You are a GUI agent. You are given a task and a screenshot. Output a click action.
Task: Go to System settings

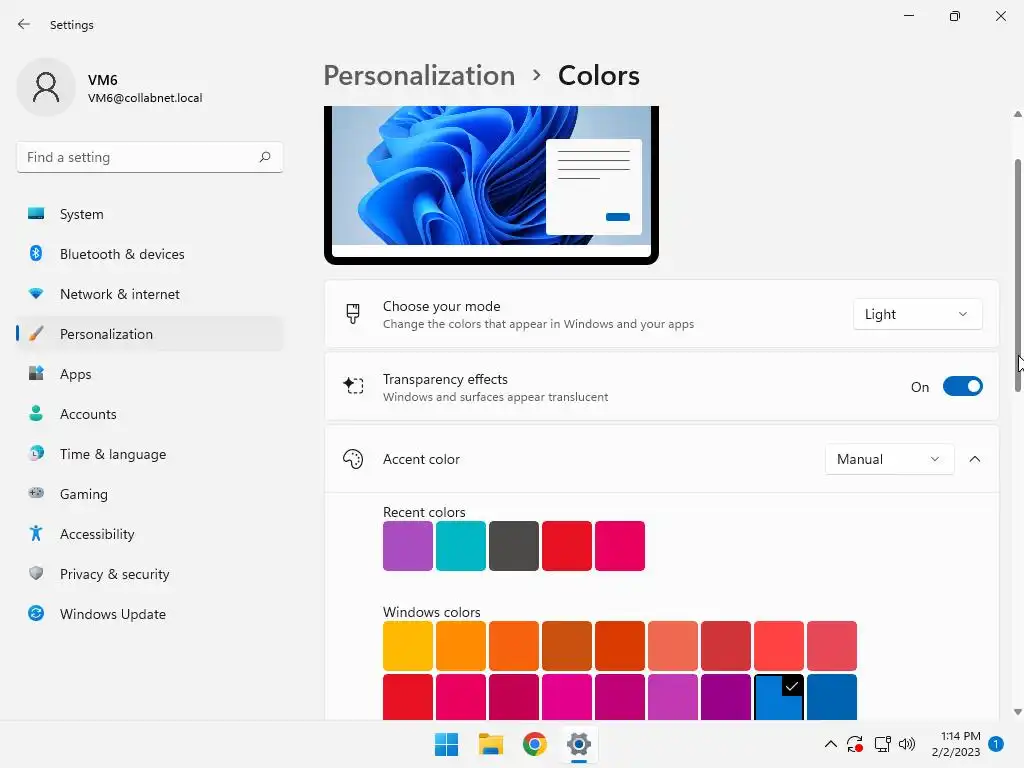[x=150, y=214]
